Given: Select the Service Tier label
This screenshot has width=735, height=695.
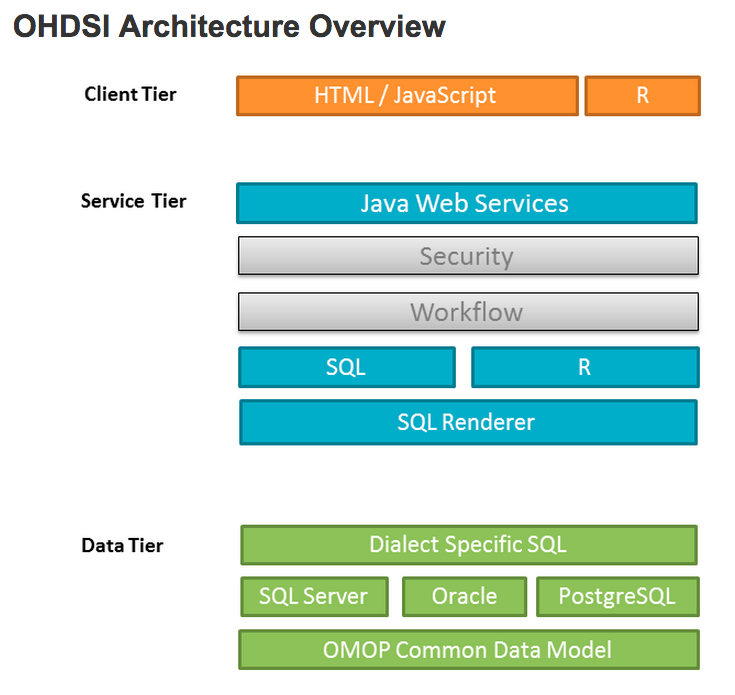Looking at the screenshot, I should click(x=133, y=201).
